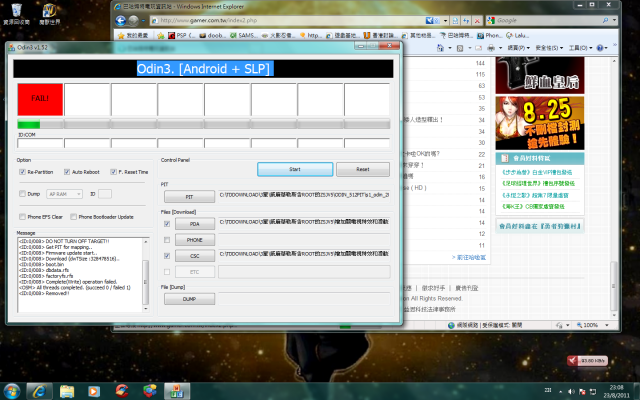640x400 pixels.
Task: Click the add to favorites bar star
Action: [x=161, y=36]
